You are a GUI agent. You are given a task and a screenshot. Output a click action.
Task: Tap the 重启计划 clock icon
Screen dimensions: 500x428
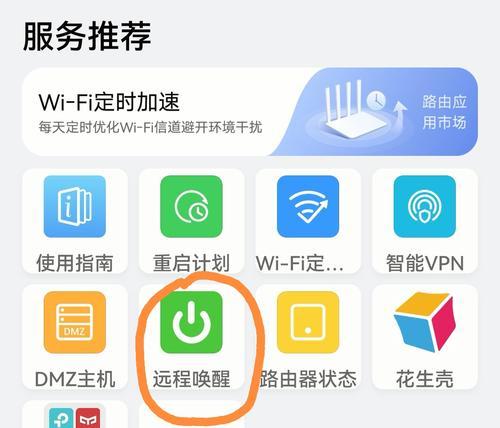coord(191,206)
